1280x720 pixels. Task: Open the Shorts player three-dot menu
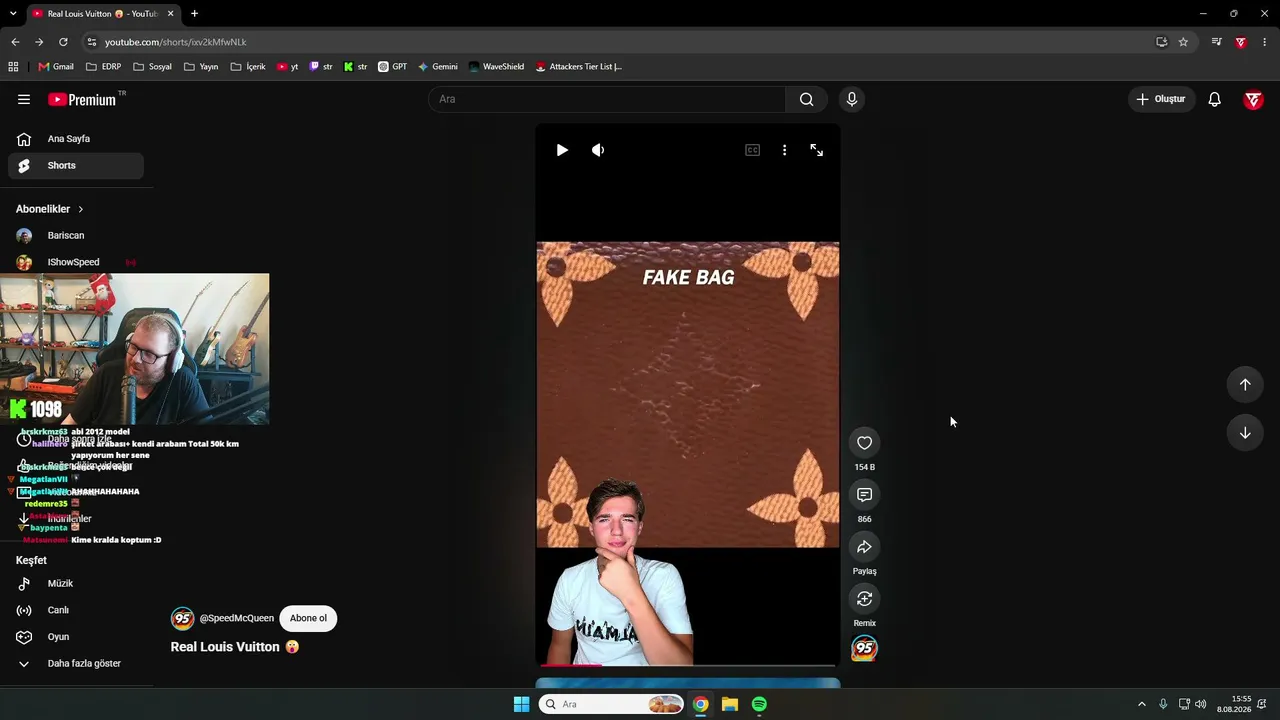coord(784,150)
